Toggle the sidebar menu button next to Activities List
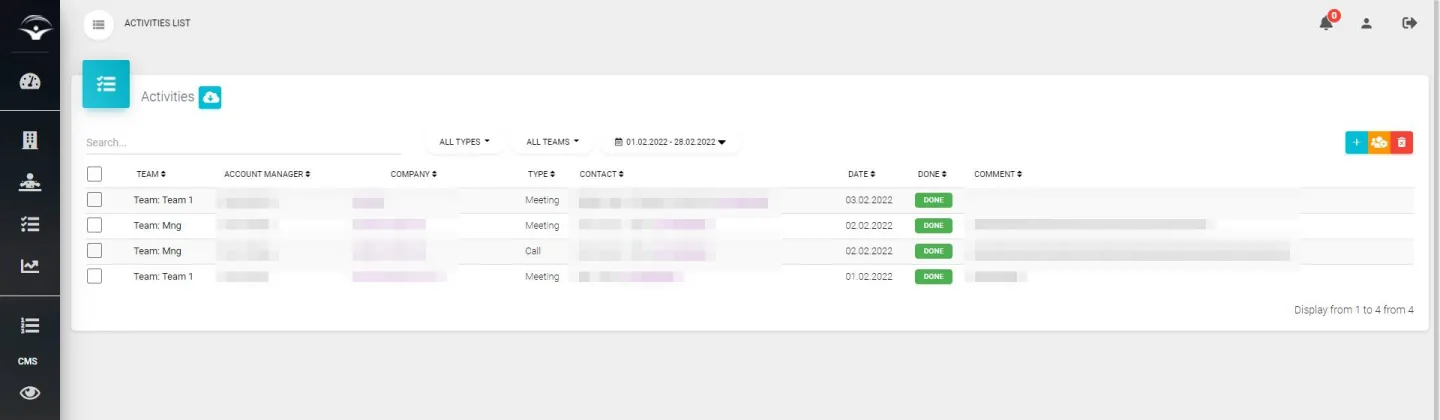The image size is (1440, 420). point(98,24)
